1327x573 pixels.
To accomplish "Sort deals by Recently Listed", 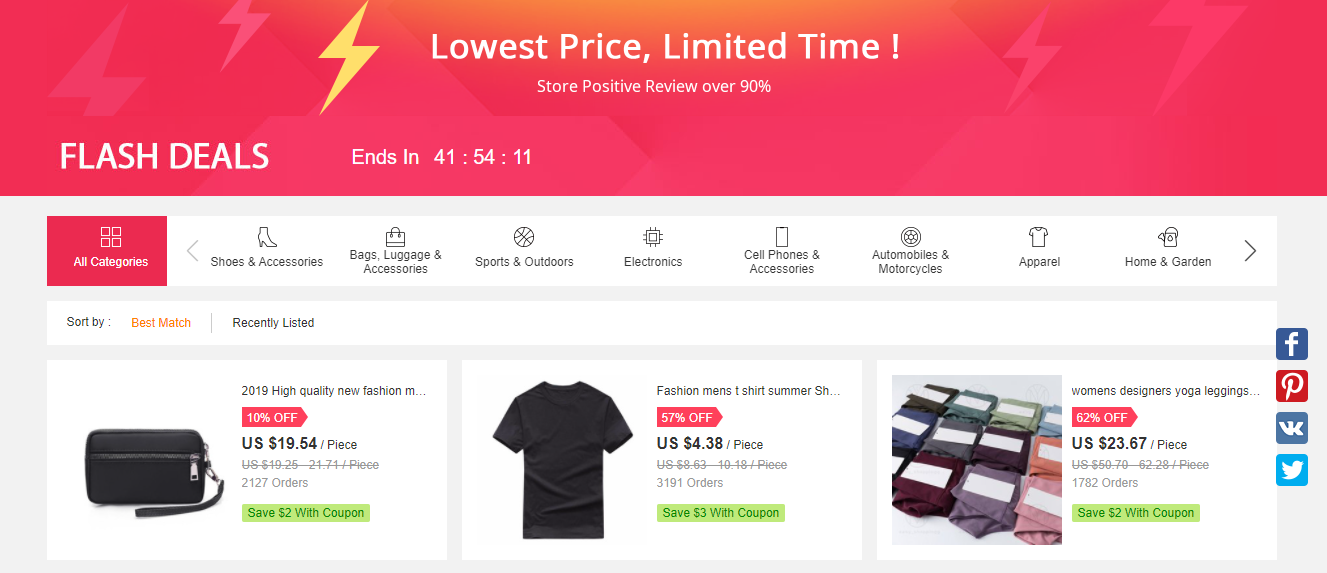I will click(273, 323).
